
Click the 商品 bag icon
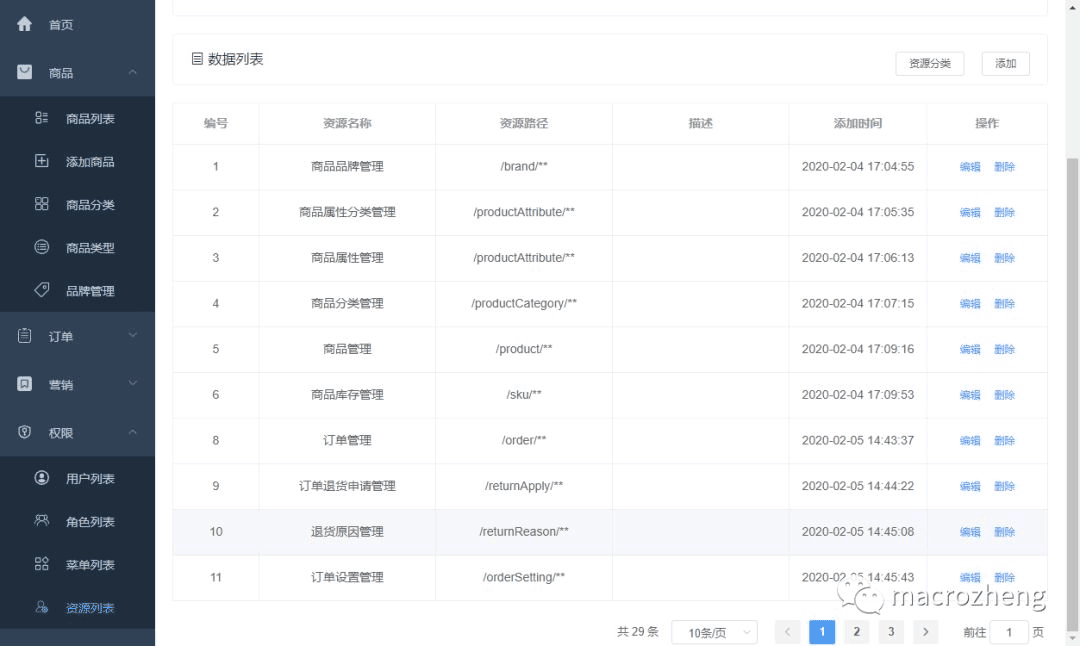24,72
